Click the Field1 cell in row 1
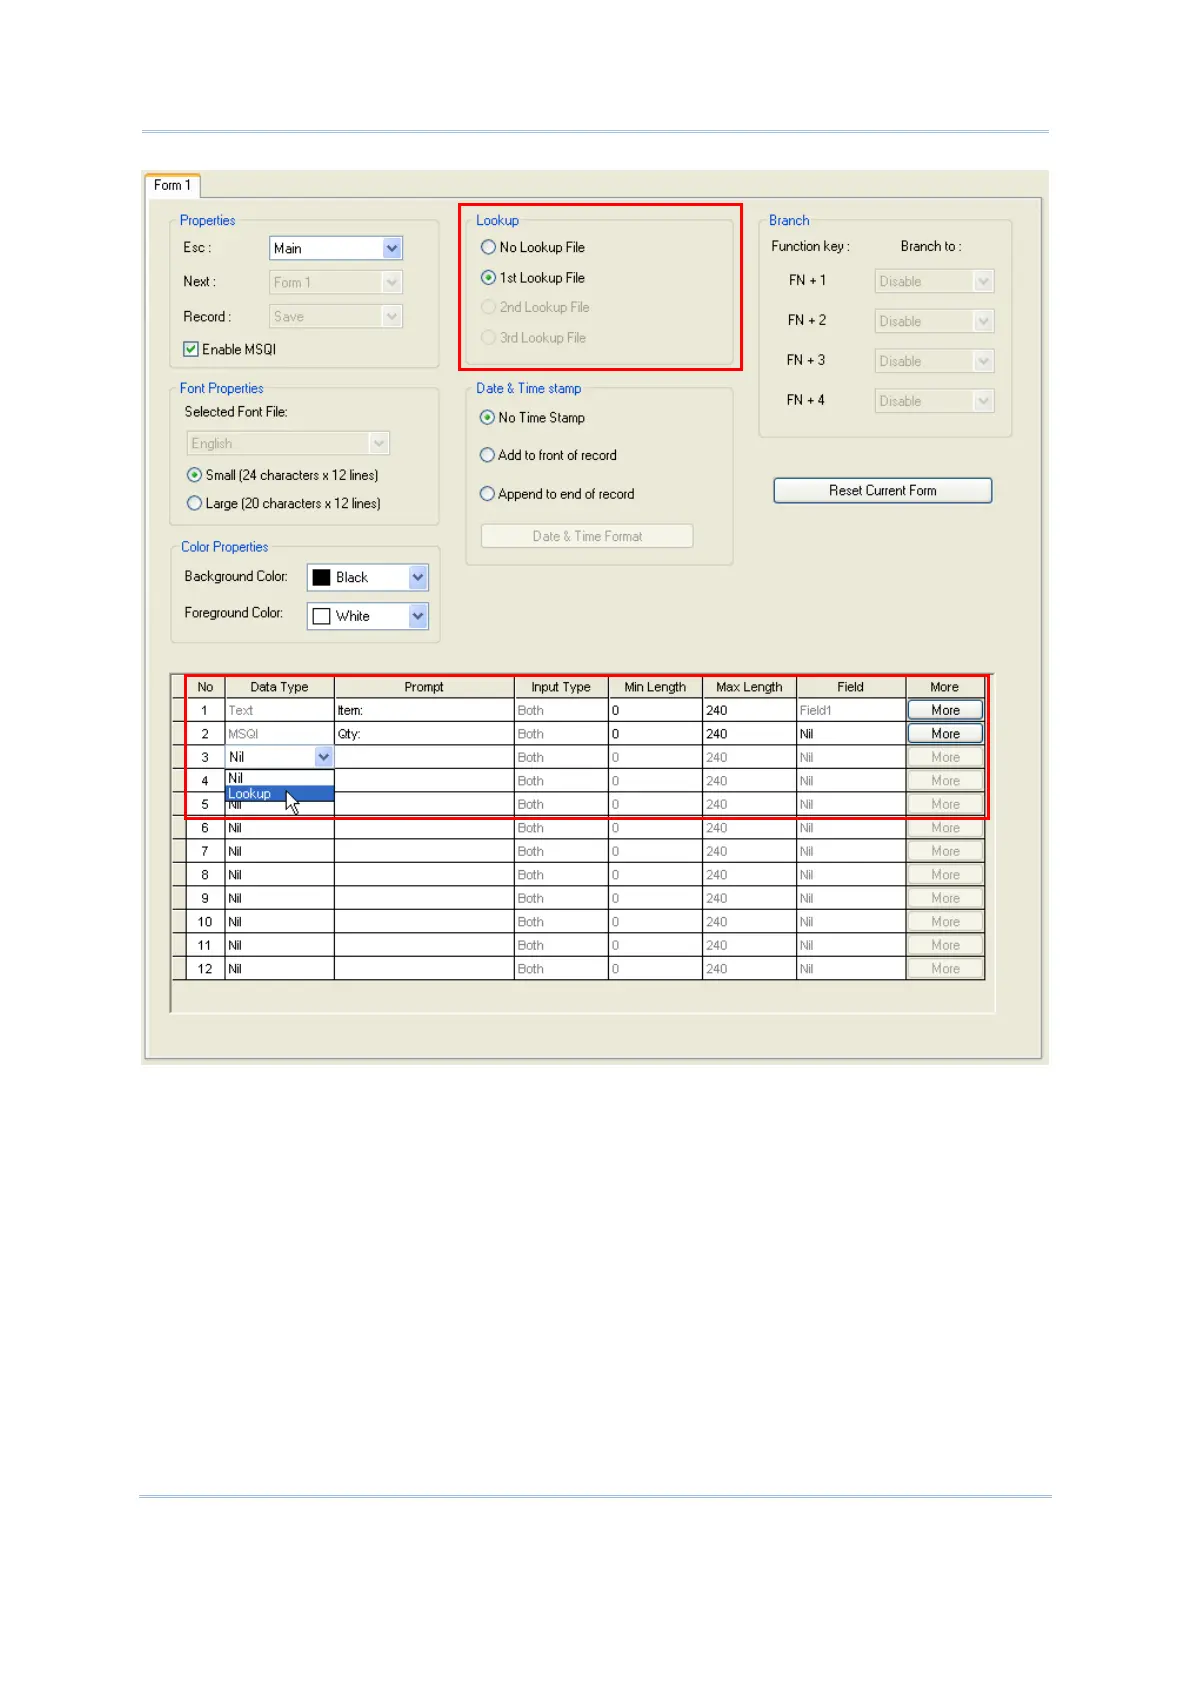 pyautogui.click(x=851, y=710)
